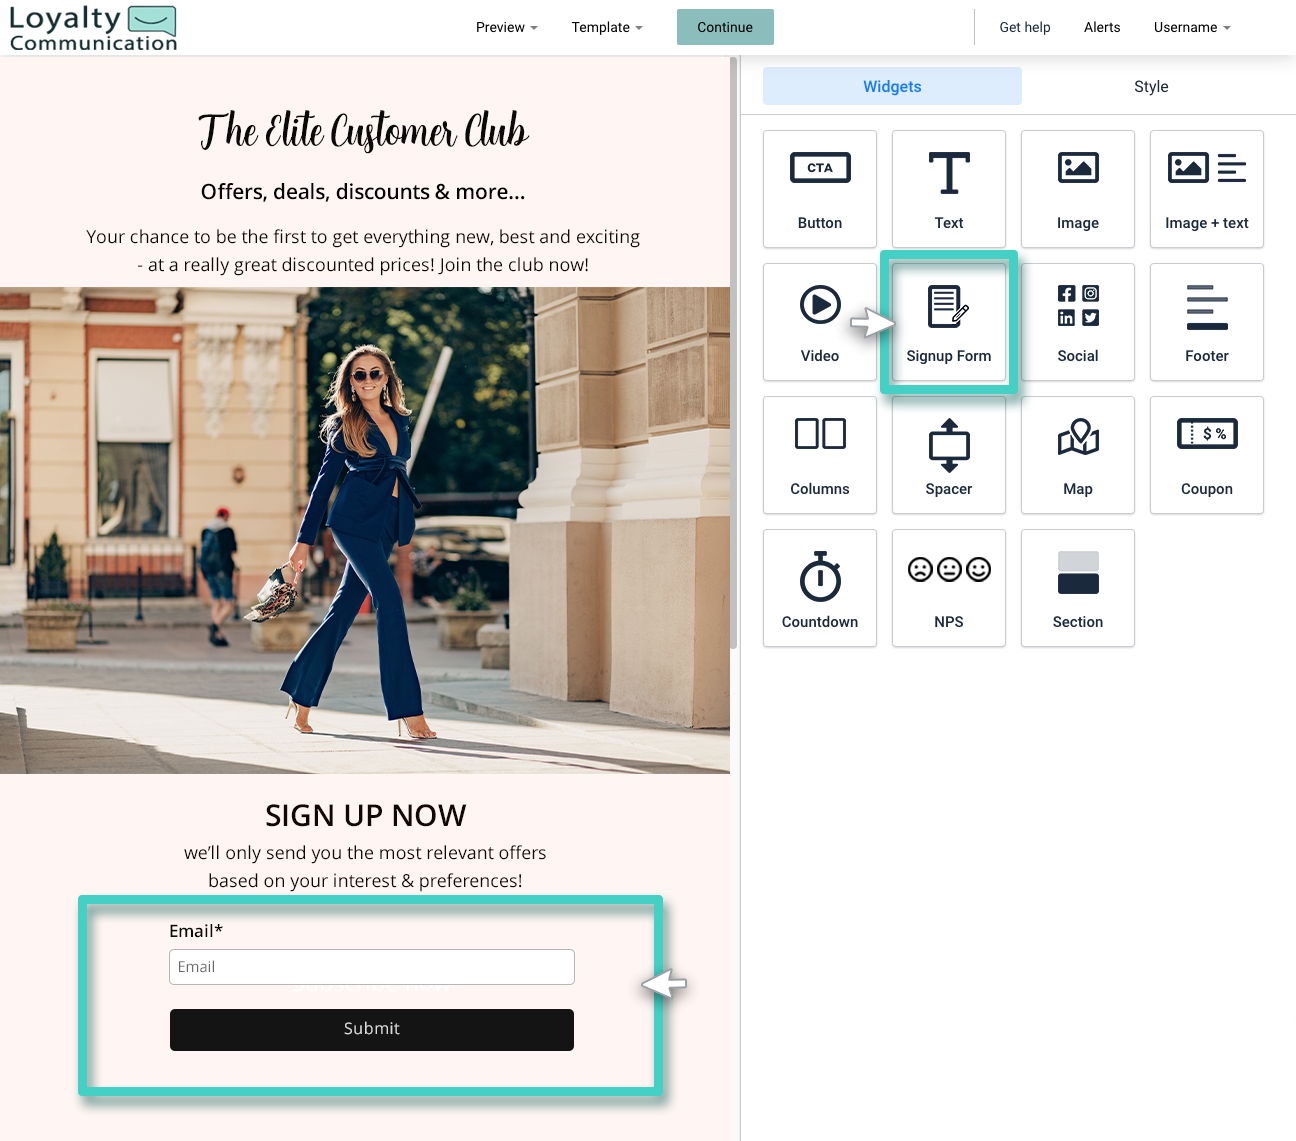
Task: Add a Countdown widget
Action: click(x=819, y=588)
